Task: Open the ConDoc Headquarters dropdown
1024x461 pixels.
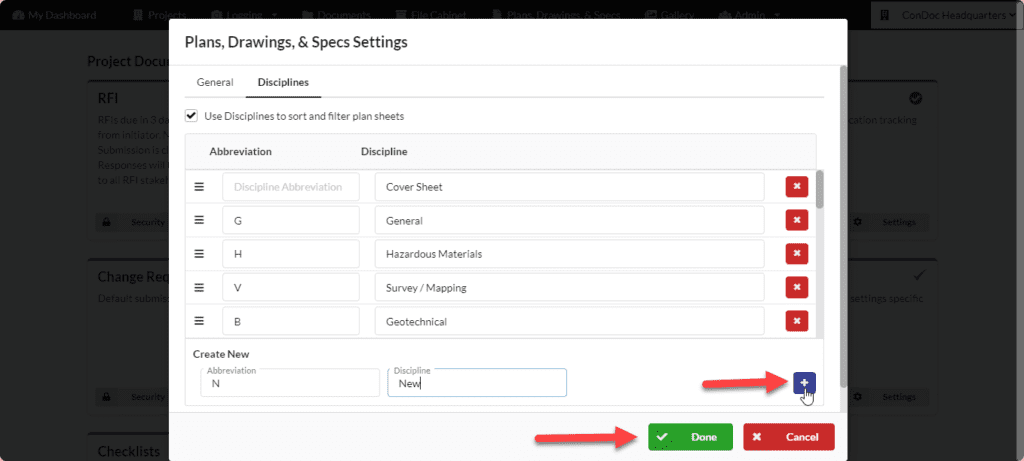Action: 947,14
